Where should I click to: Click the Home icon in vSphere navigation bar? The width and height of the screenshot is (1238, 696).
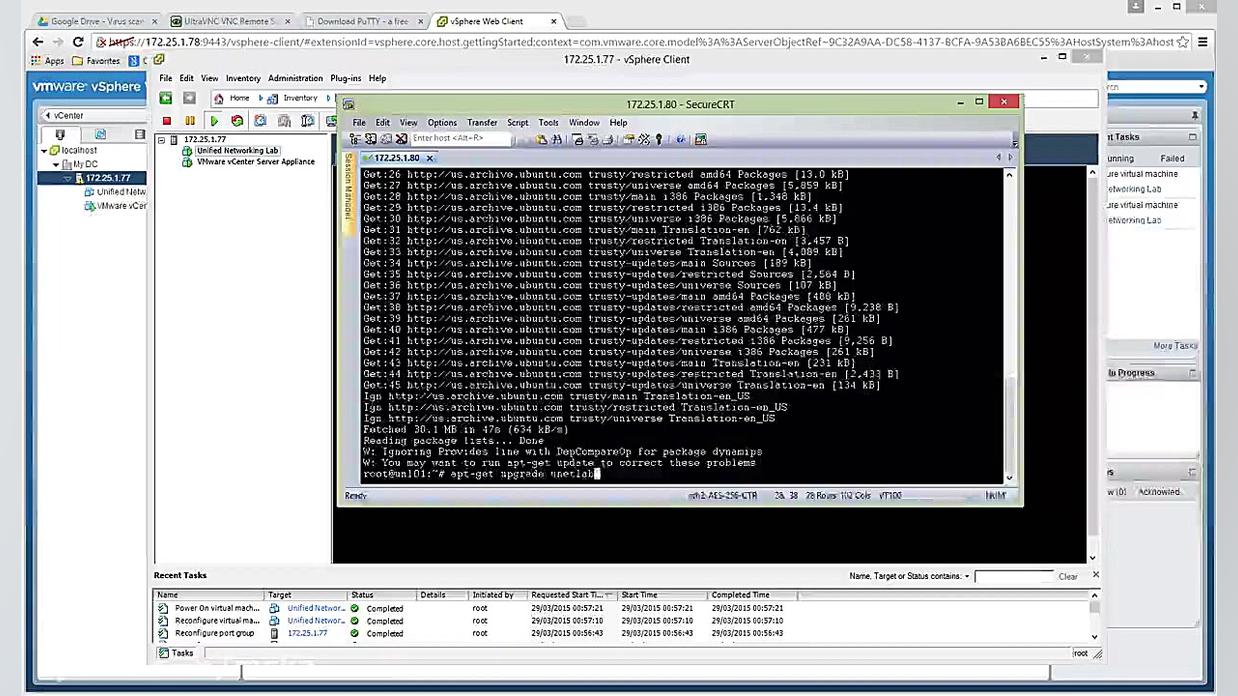[219, 98]
